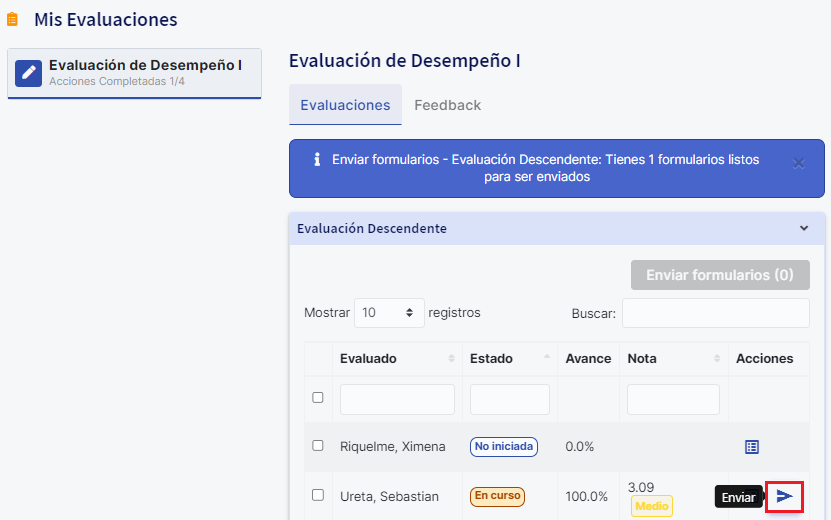The image size is (831, 520).
Task: Click the info icon in blue banner
Action: point(317,159)
